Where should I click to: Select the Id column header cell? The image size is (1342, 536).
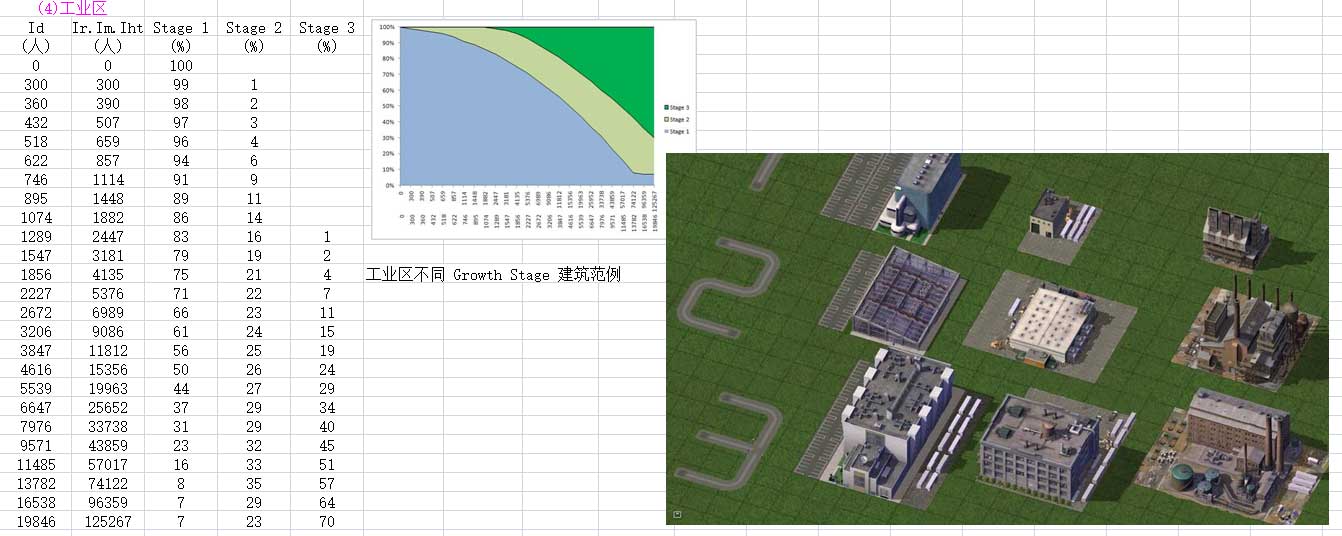pos(36,28)
